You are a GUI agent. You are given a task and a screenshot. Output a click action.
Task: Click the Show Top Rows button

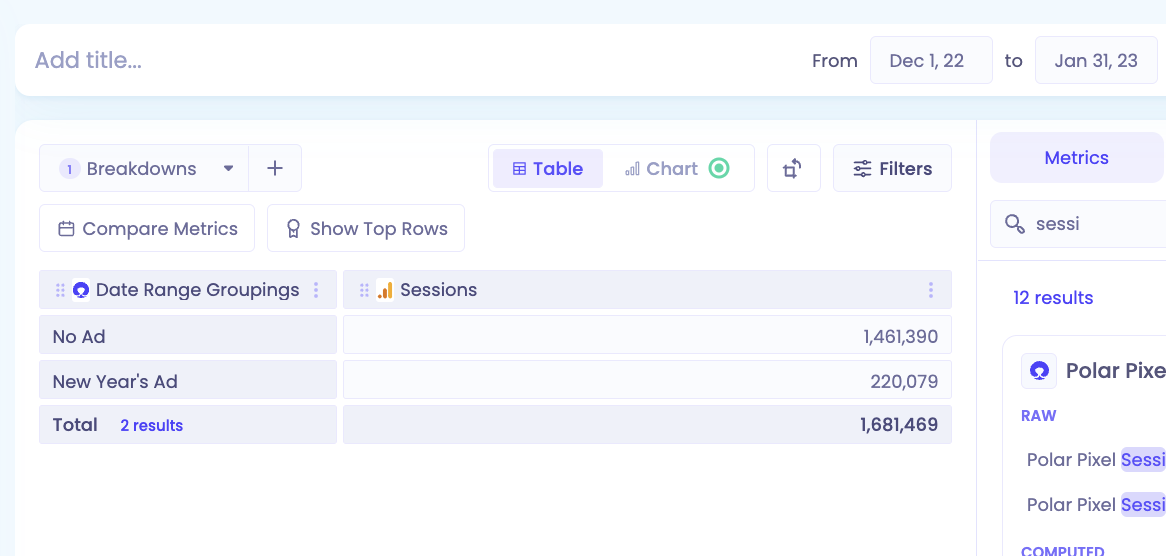tap(366, 228)
